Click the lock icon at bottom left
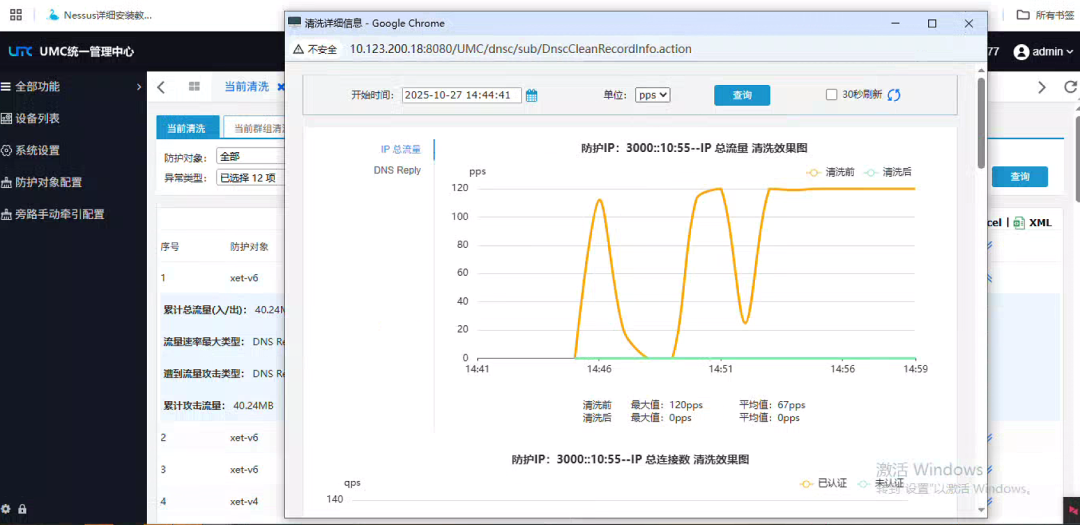1080x525 pixels. [x=22, y=509]
